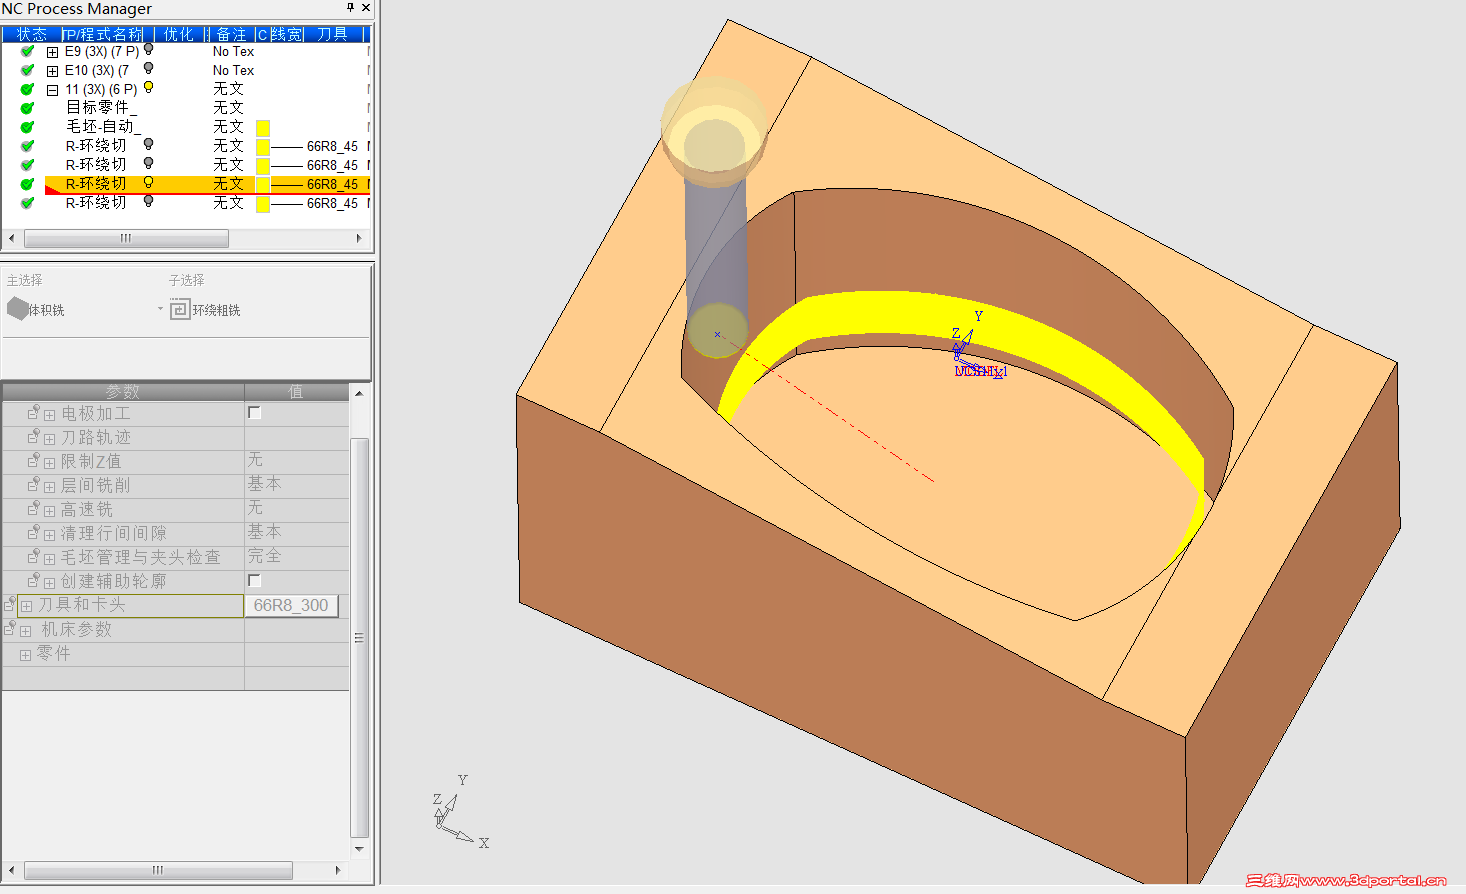Click the lock icon beside 清理行间间隙

(x=34, y=532)
